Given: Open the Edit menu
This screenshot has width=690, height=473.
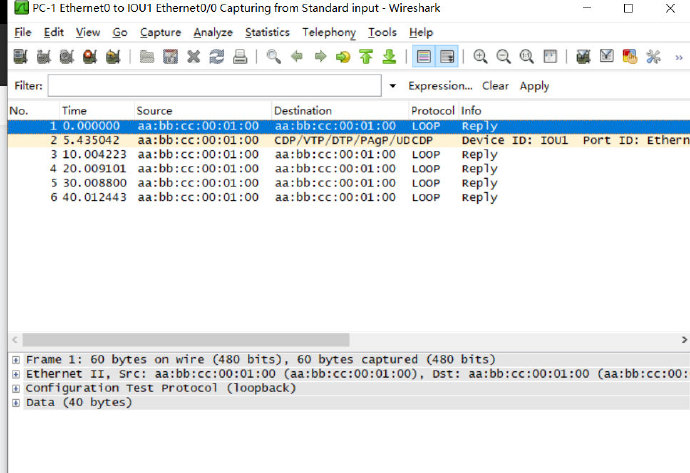Looking at the screenshot, I should pyautogui.click(x=54, y=33).
